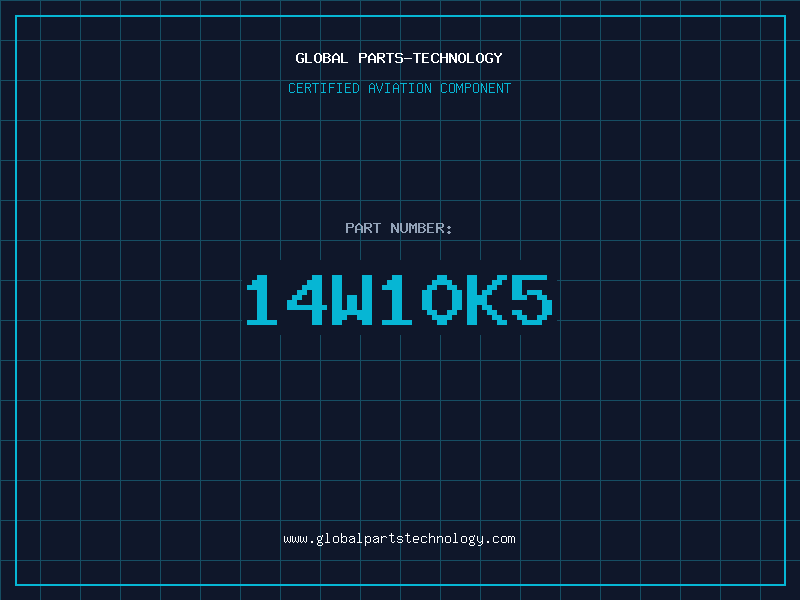The height and width of the screenshot is (600, 800).
Task: Click the PART NUMBER: label
Action: [398, 228]
